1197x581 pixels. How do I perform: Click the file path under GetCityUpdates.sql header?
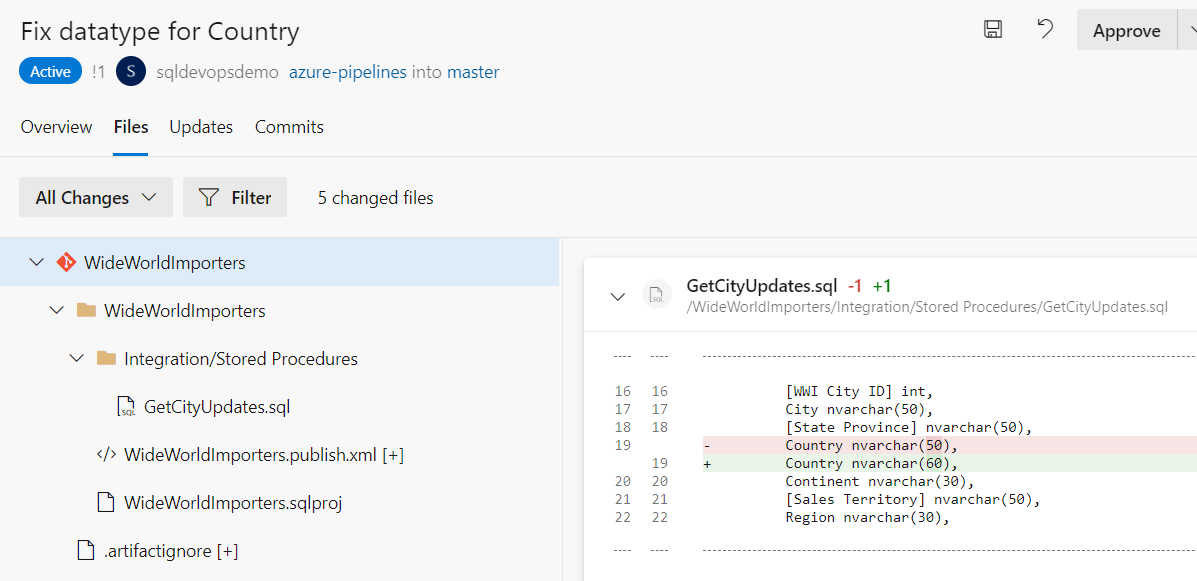point(928,307)
